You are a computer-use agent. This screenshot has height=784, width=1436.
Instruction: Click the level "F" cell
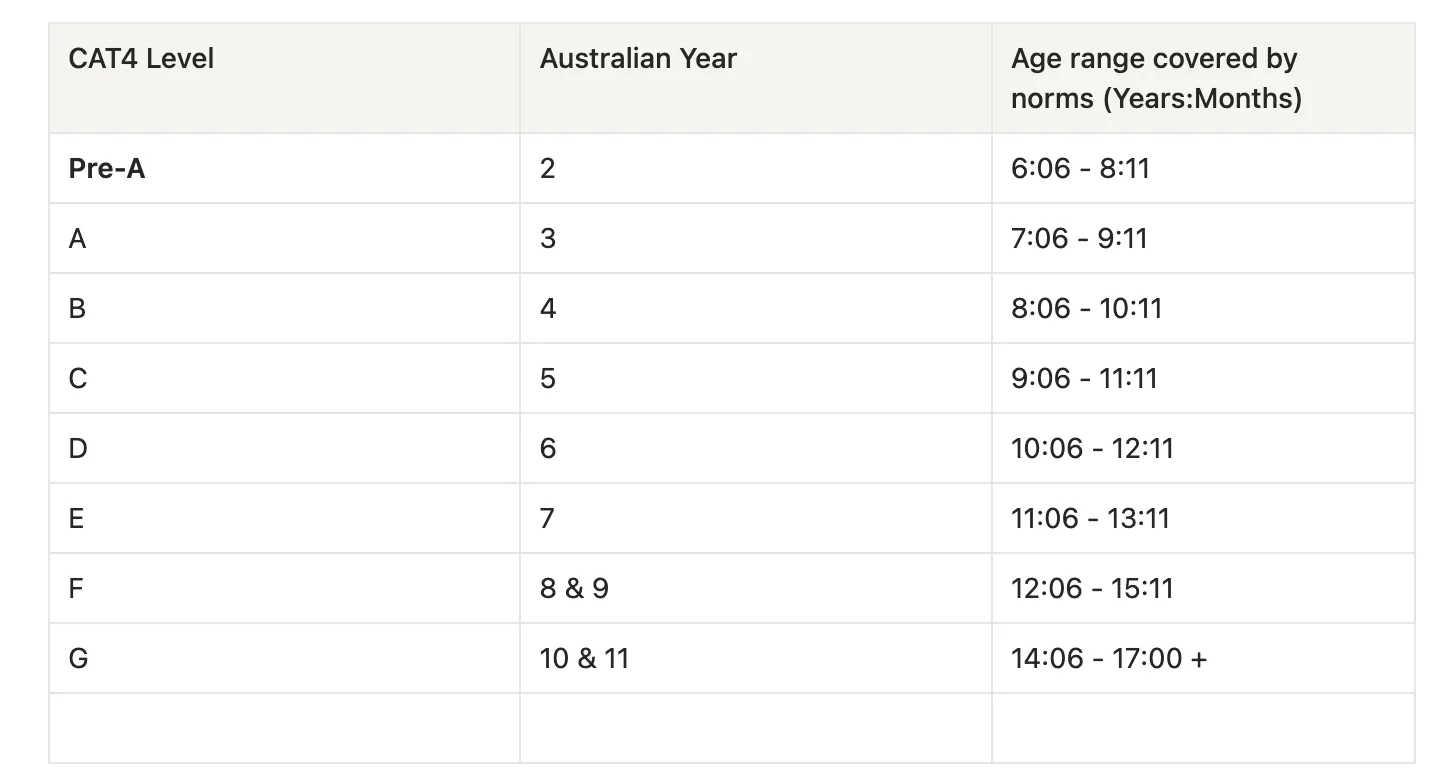click(77, 588)
